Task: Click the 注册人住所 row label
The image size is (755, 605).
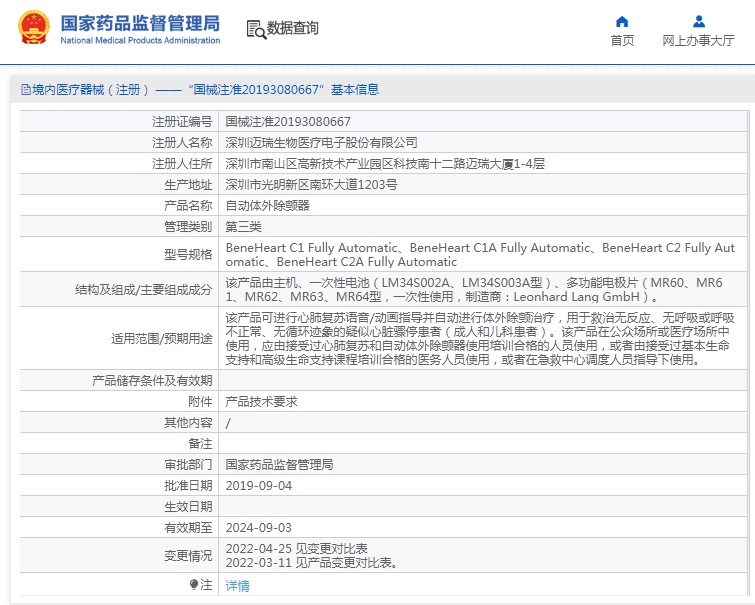Action: pyautogui.click(x=182, y=164)
